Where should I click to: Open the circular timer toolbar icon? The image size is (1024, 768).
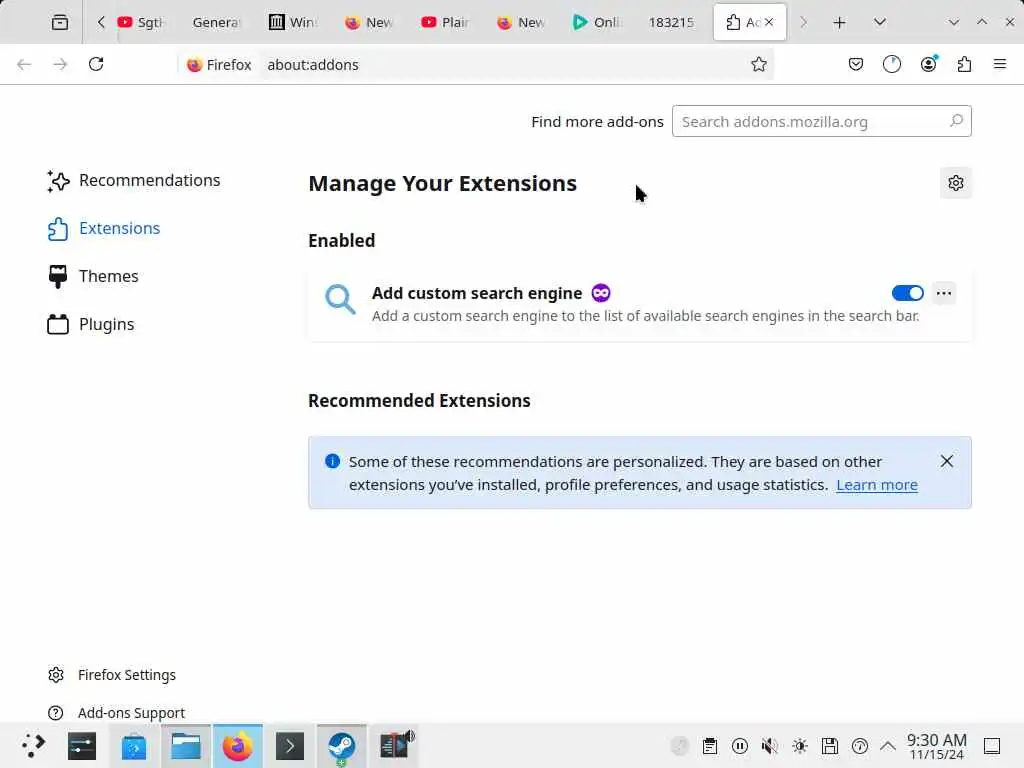pos(891,64)
